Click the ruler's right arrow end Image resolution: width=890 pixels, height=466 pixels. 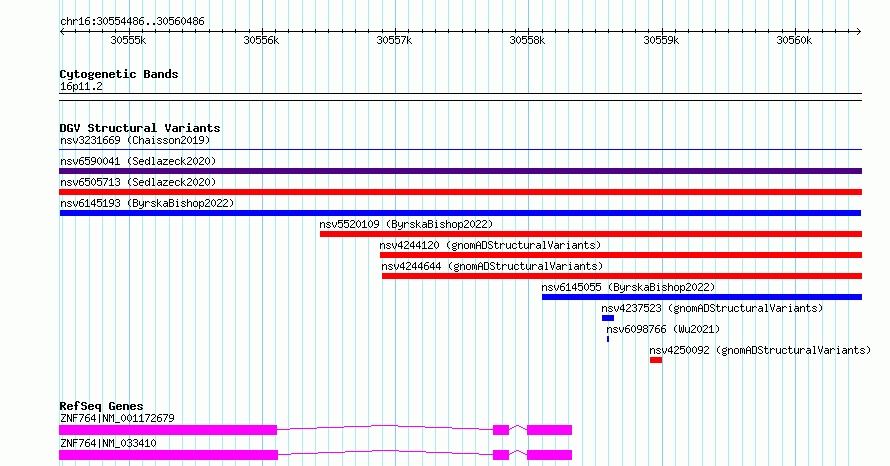(858, 31)
